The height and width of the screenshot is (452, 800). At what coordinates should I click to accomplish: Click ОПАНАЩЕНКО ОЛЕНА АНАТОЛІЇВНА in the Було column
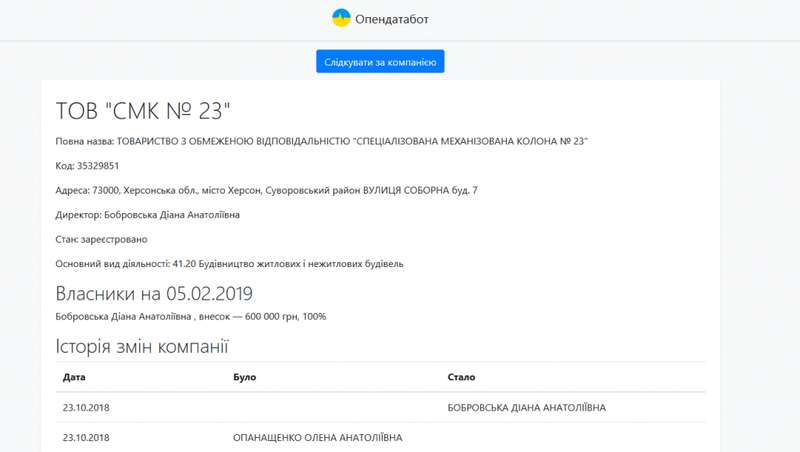(x=317, y=438)
